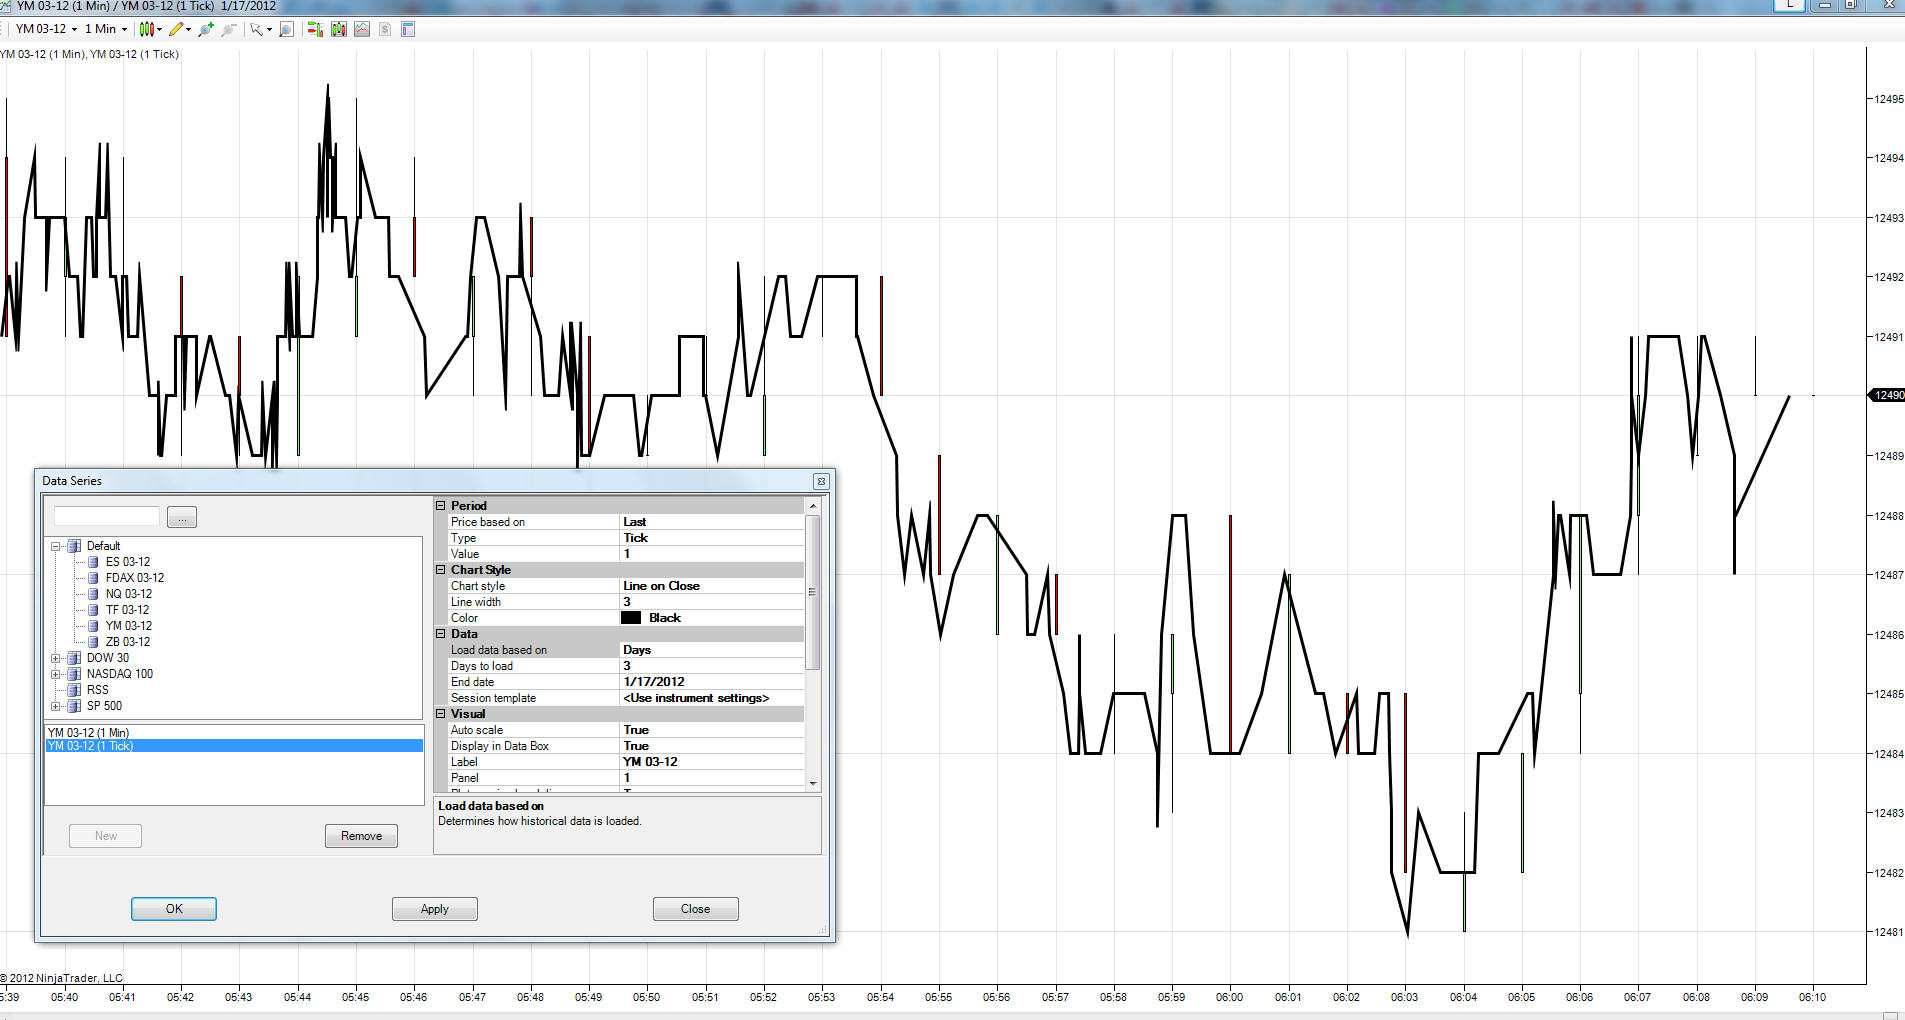Open the chart Properties icon

(408, 29)
